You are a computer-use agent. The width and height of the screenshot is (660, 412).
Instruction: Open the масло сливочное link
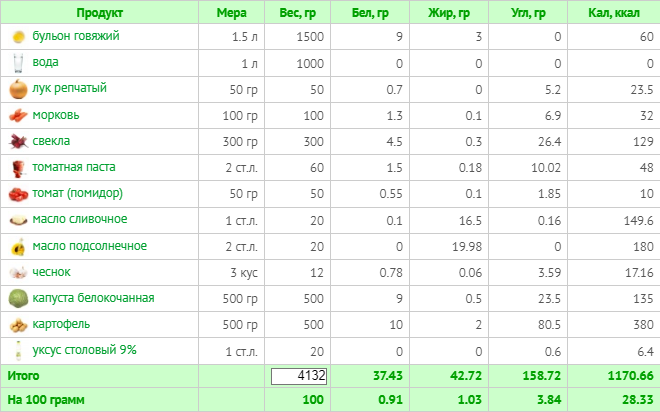80,219
